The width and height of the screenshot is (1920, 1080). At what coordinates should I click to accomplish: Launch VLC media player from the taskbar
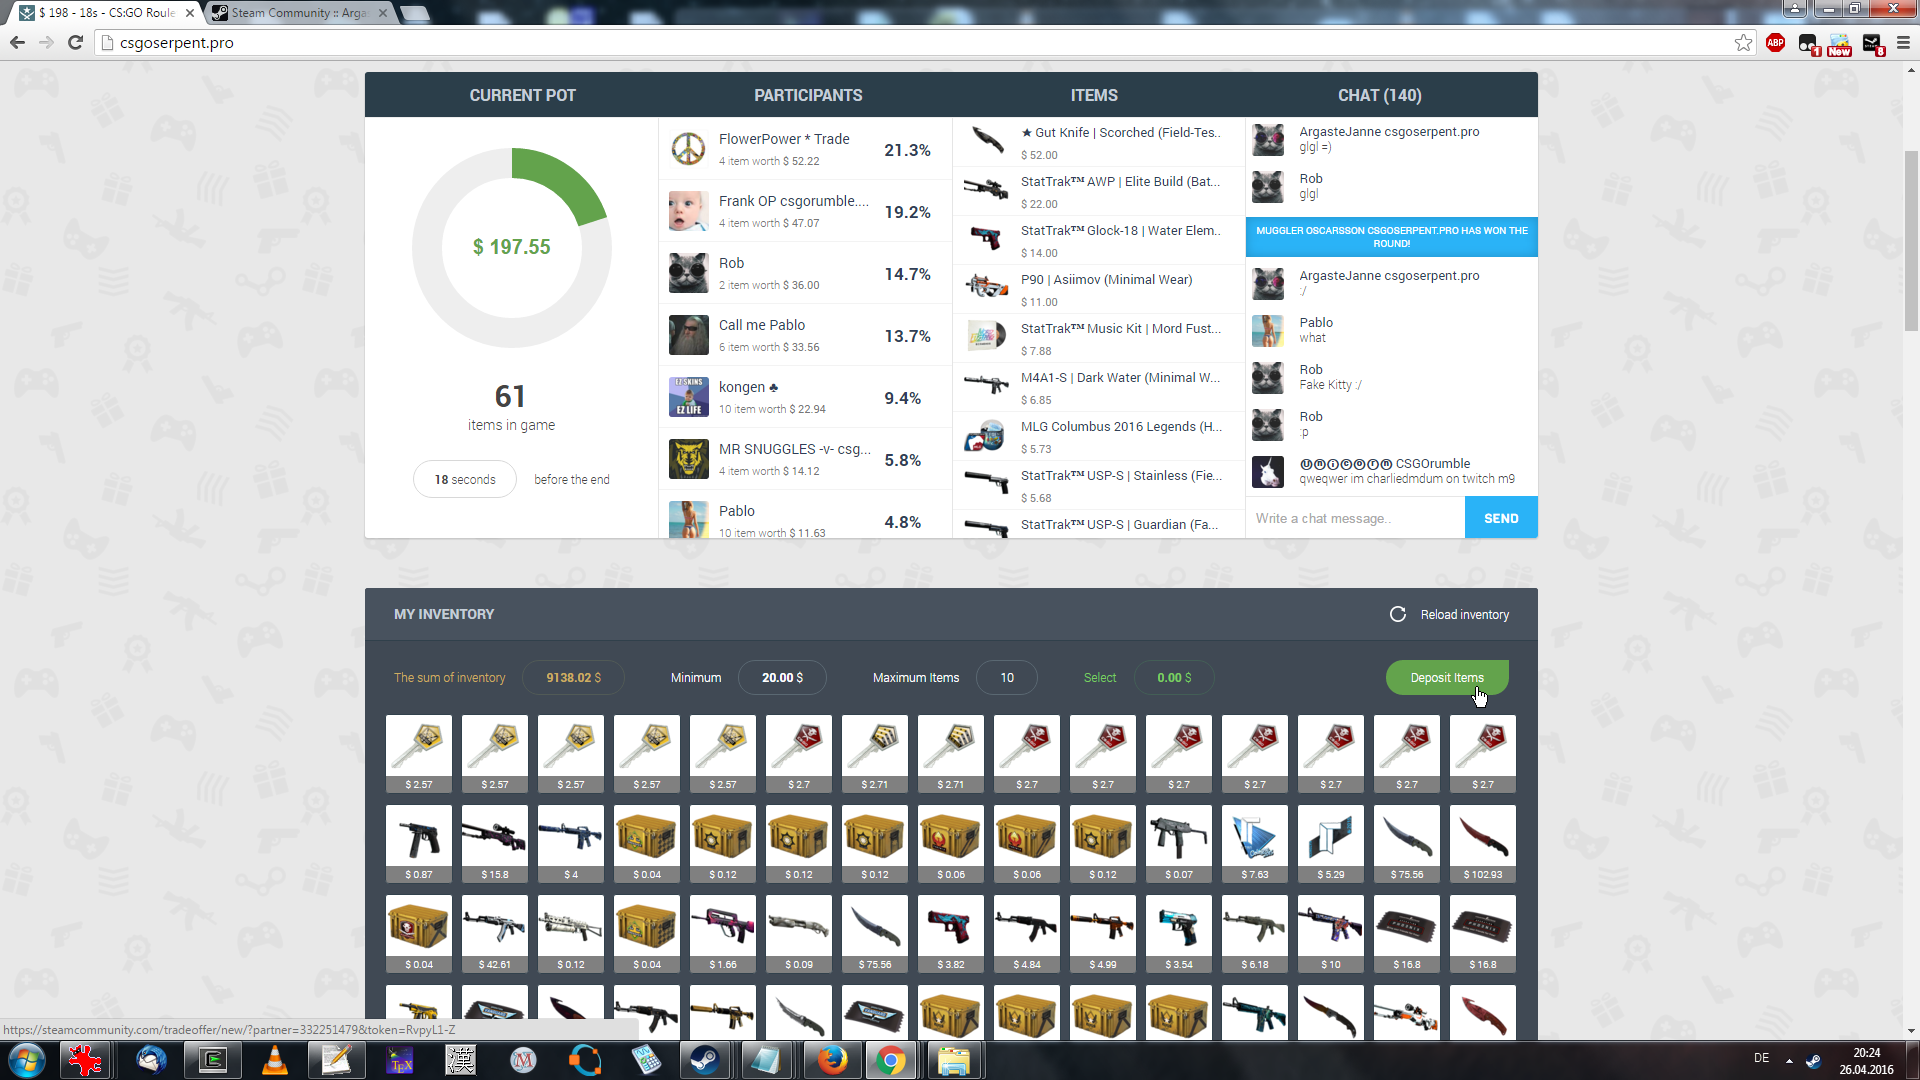(x=274, y=1060)
